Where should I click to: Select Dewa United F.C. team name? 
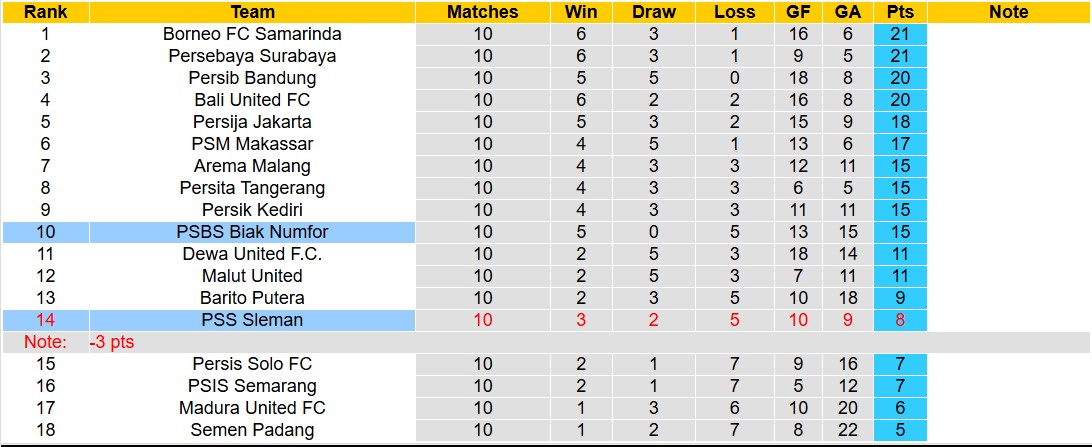pyautogui.click(x=252, y=254)
